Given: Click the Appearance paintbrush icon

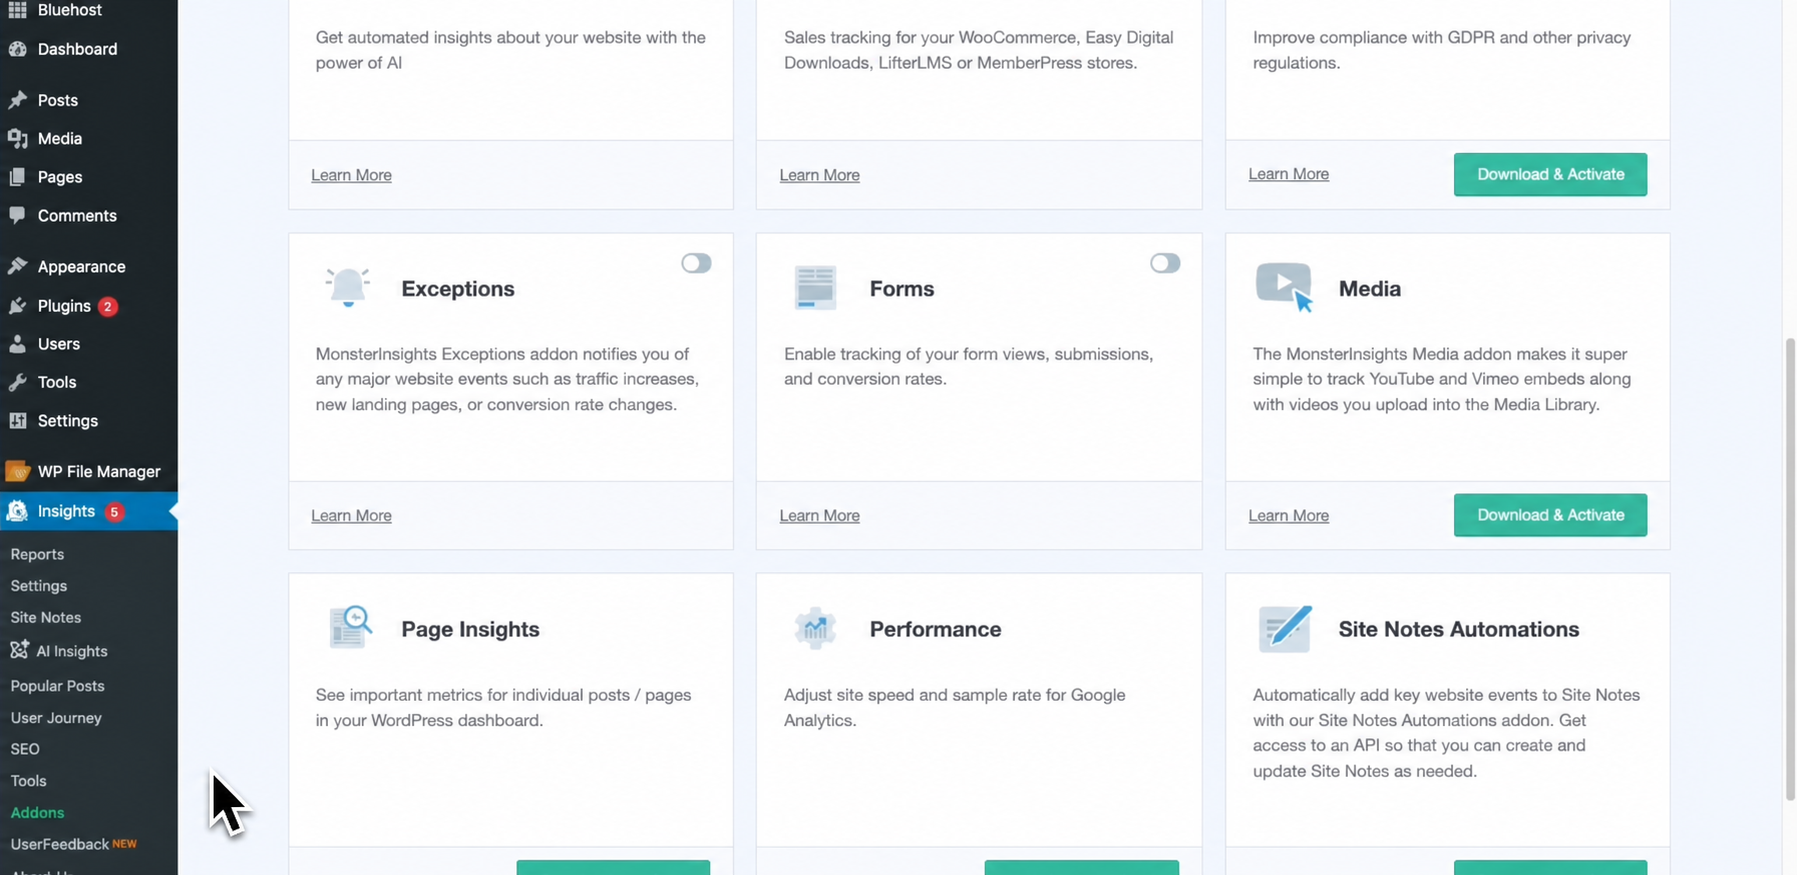Looking at the screenshot, I should (x=17, y=267).
